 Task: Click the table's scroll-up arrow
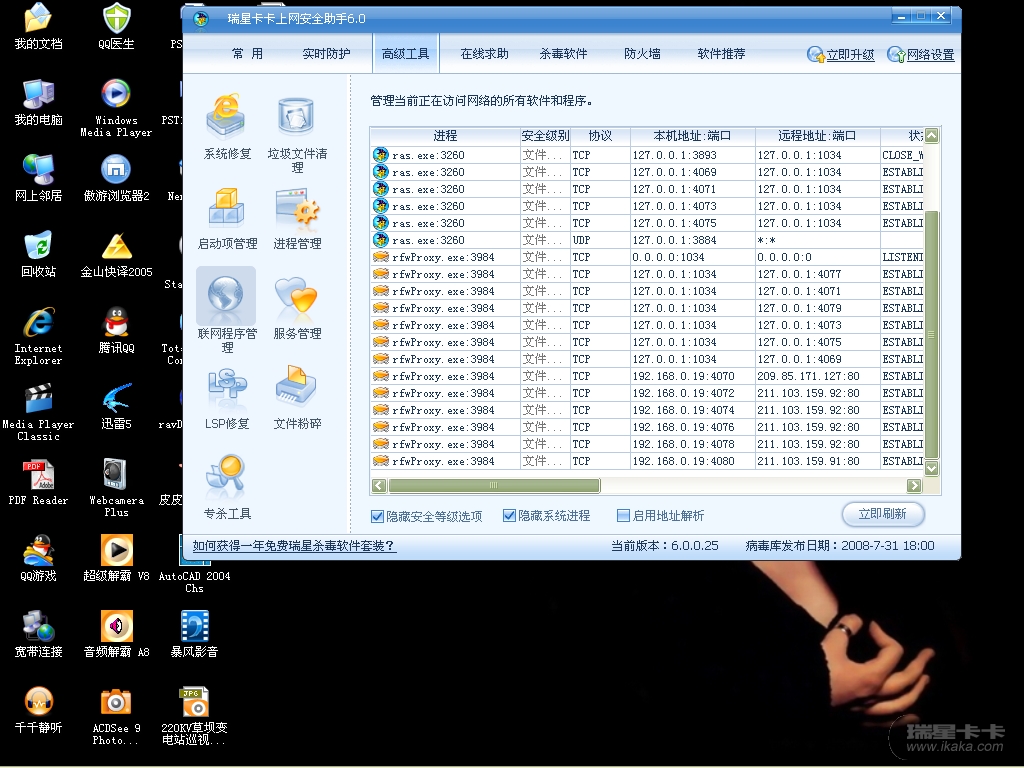pyautogui.click(x=931, y=135)
